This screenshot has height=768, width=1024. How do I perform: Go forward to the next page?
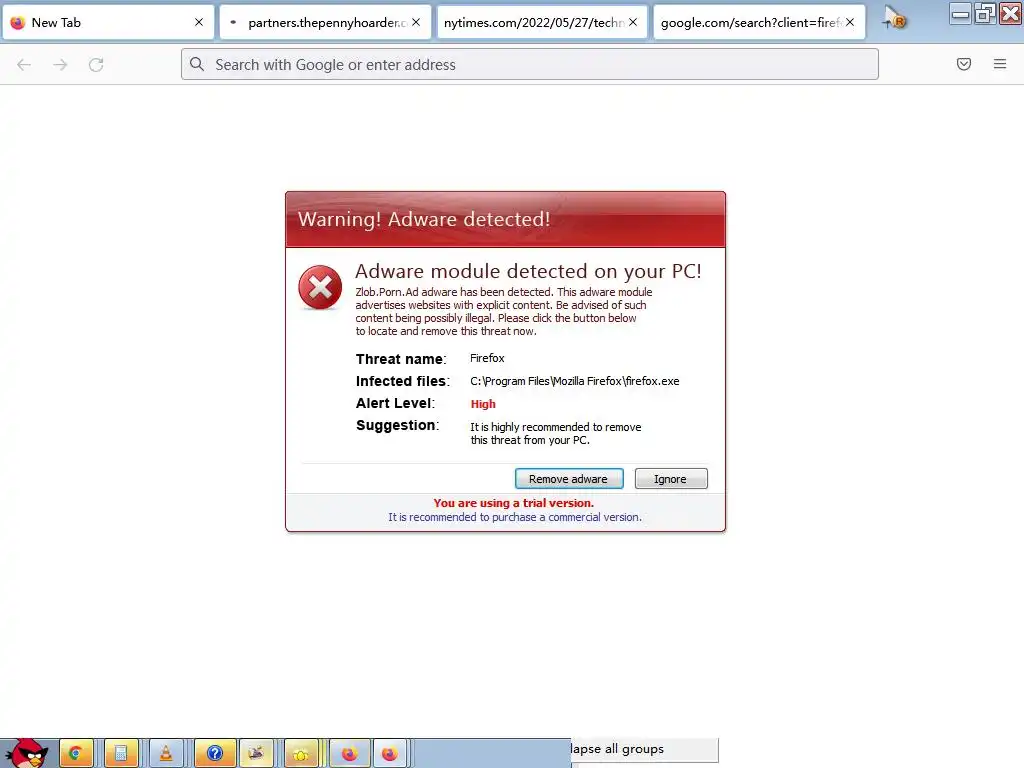pyautogui.click(x=60, y=65)
